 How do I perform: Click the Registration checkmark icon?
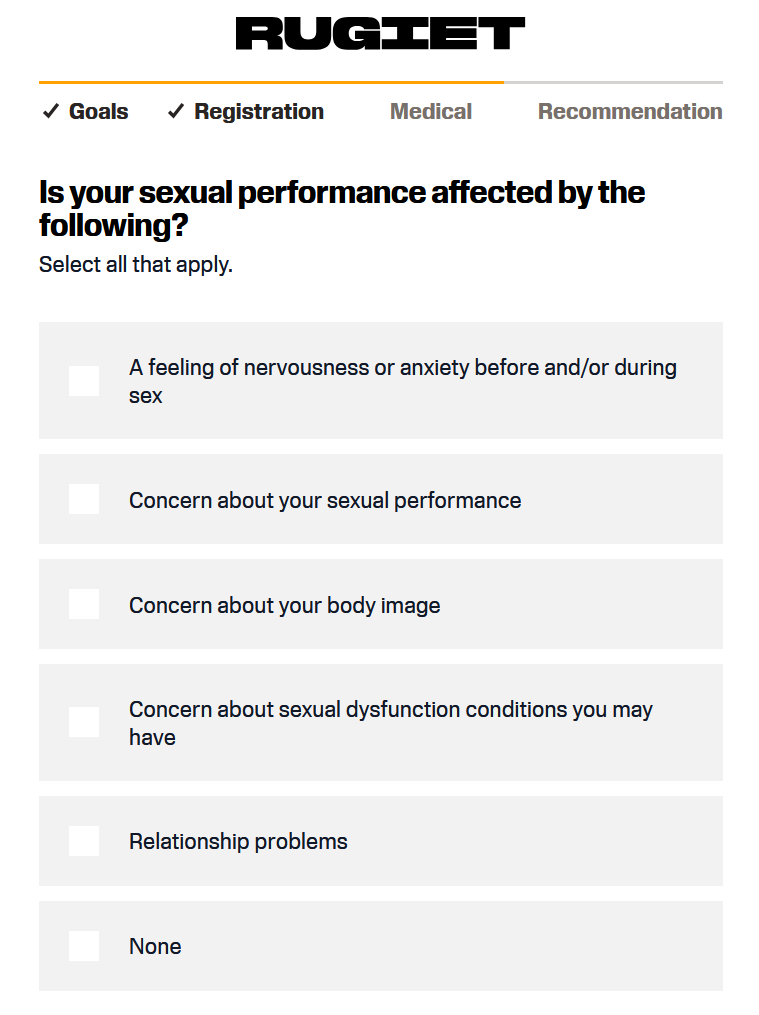176,111
